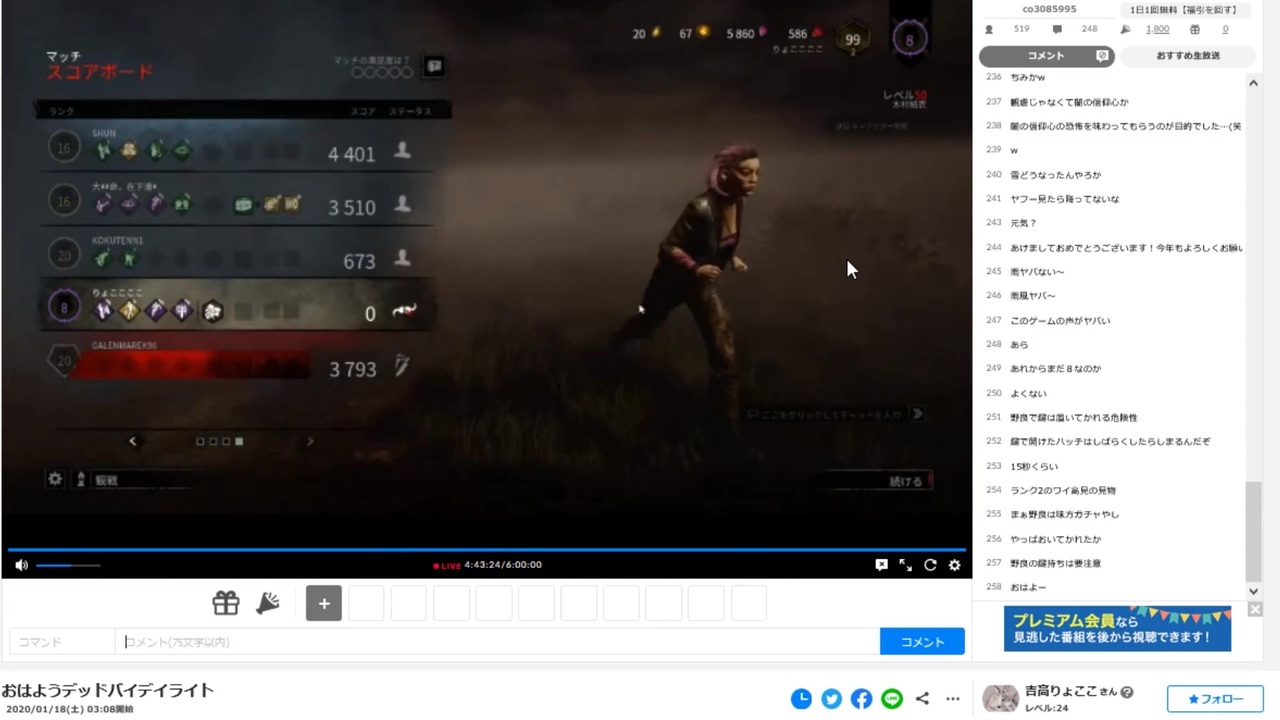Close the premium member ad banner

coord(1255,609)
